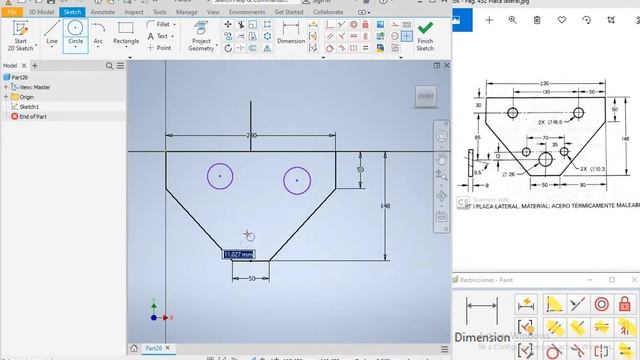The image size is (640, 360).
Task: Click the Point tool button
Action: 159,48
